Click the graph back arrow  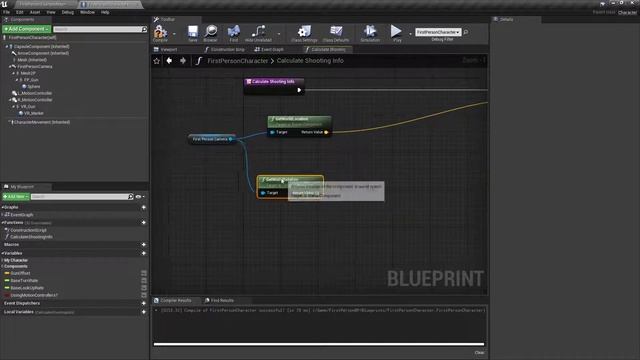click(x=169, y=61)
